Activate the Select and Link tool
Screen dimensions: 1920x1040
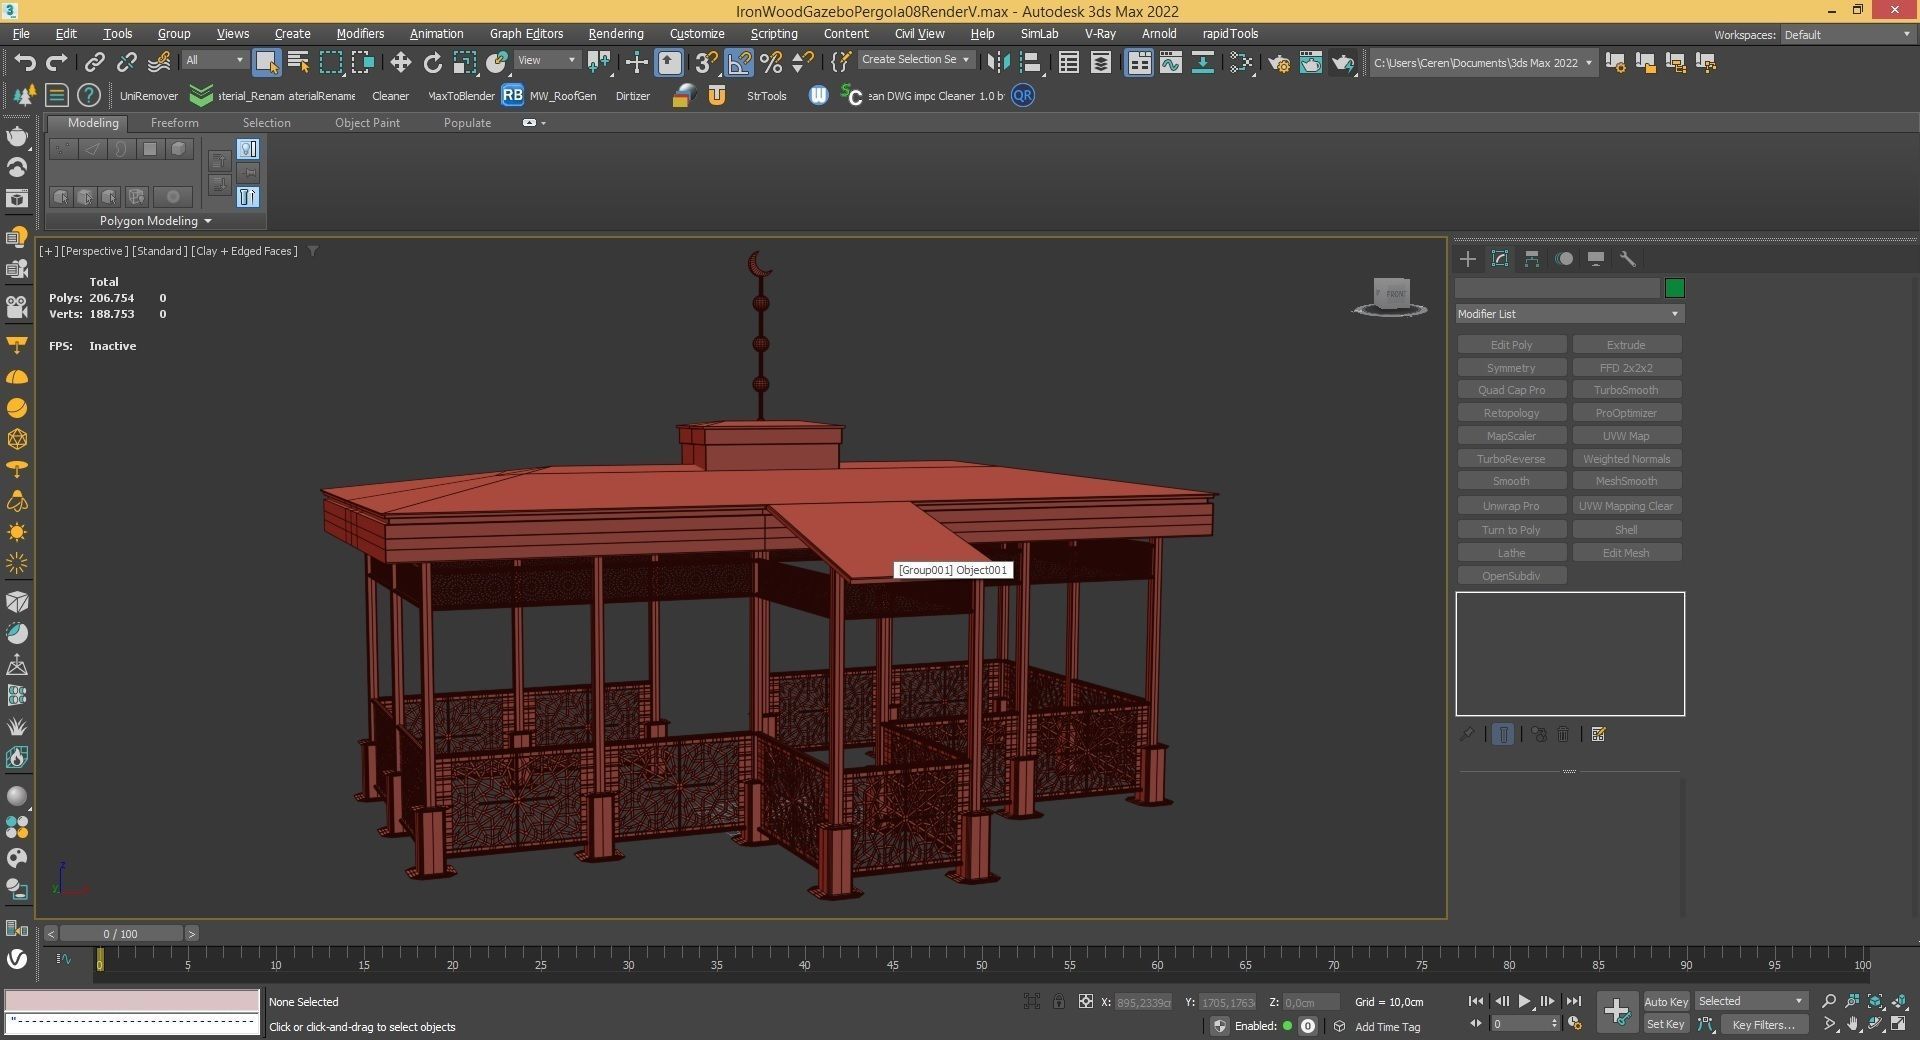[94, 62]
